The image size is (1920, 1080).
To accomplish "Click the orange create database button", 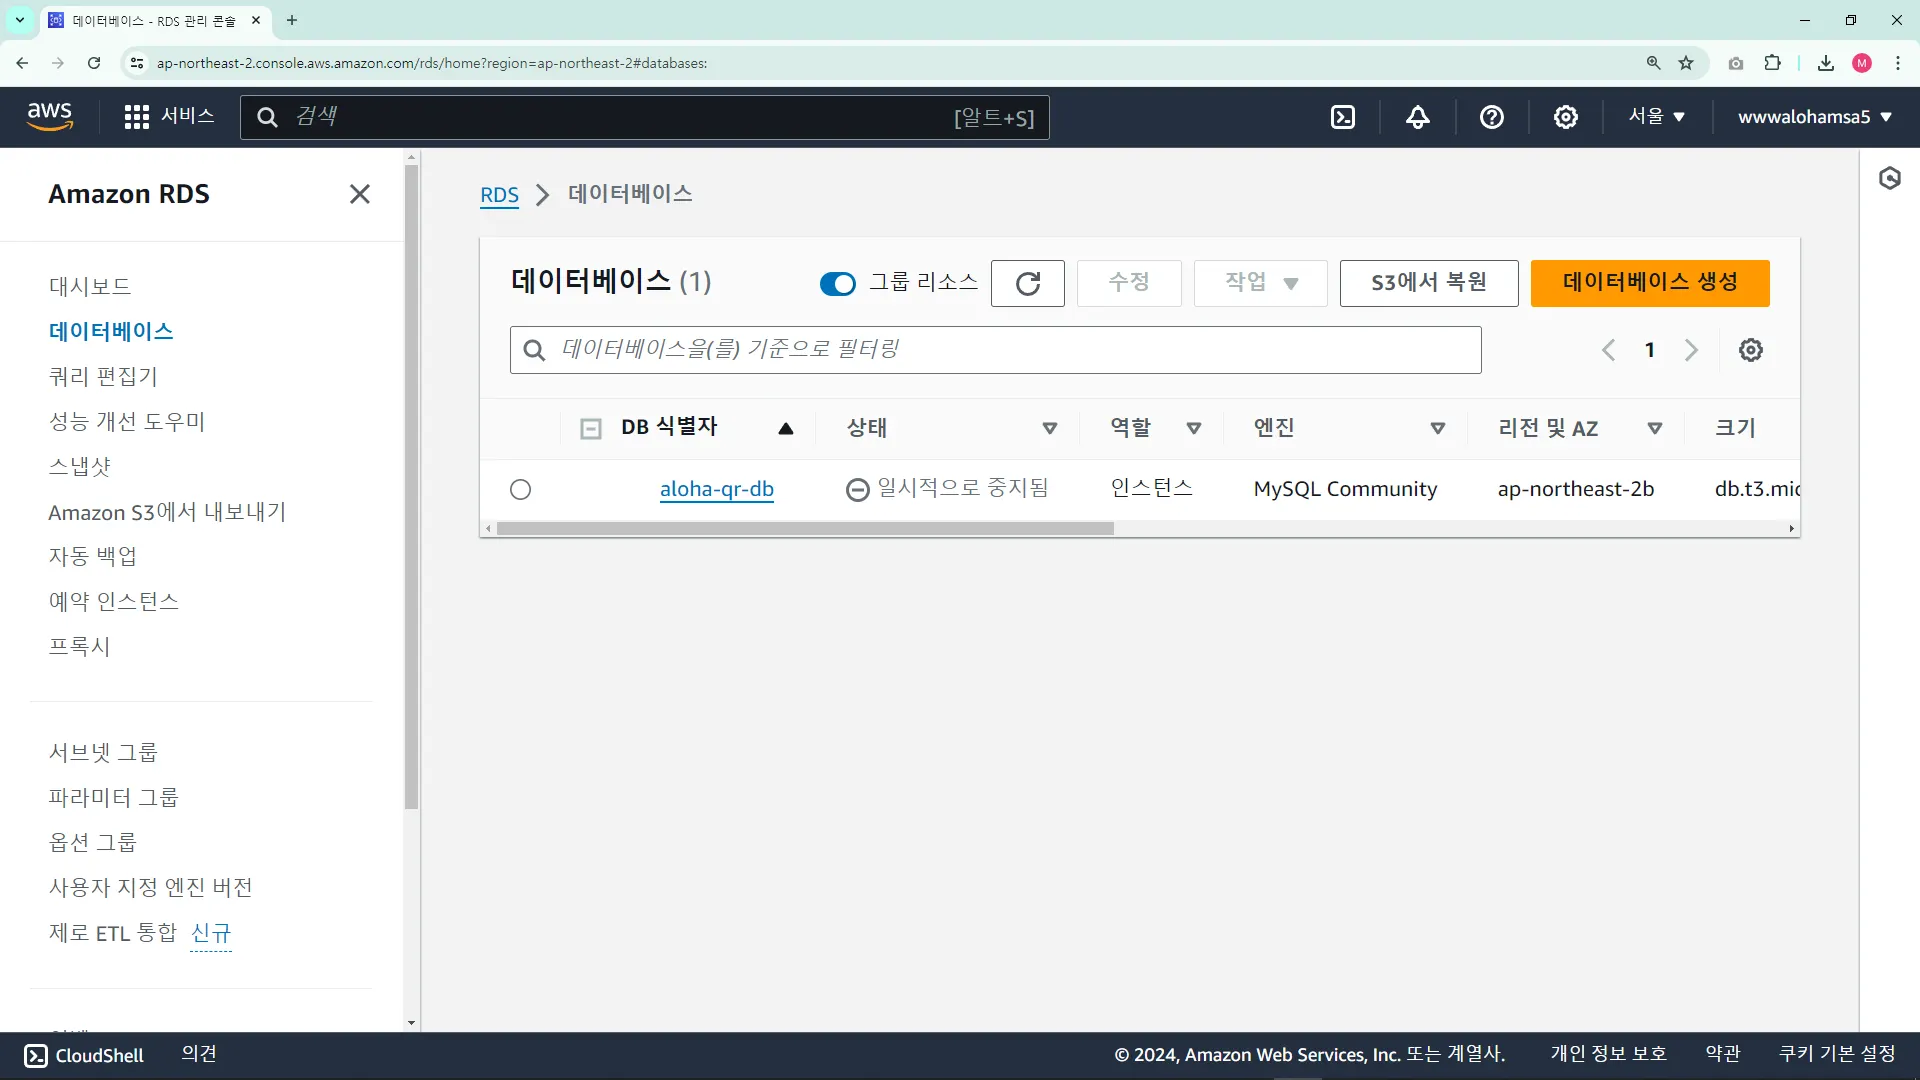I will point(1649,283).
